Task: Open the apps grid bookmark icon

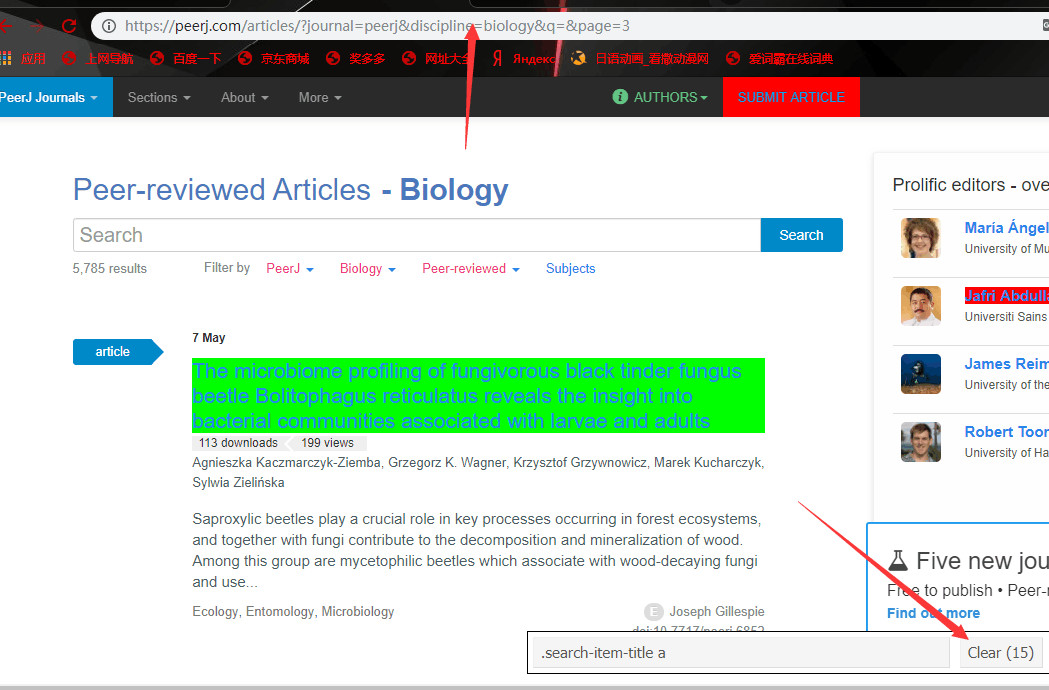Action: click(x=5, y=58)
